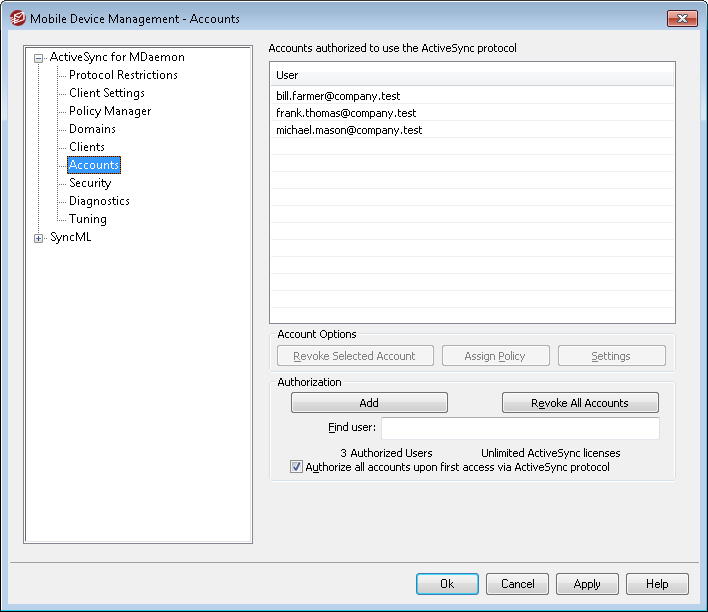Select the Accounts tree item

tap(94, 165)
